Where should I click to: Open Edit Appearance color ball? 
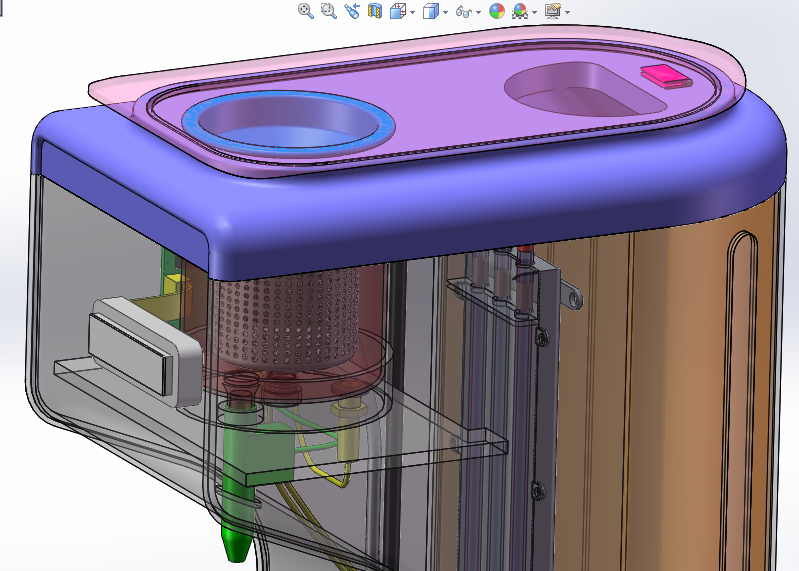coord(497,11)
